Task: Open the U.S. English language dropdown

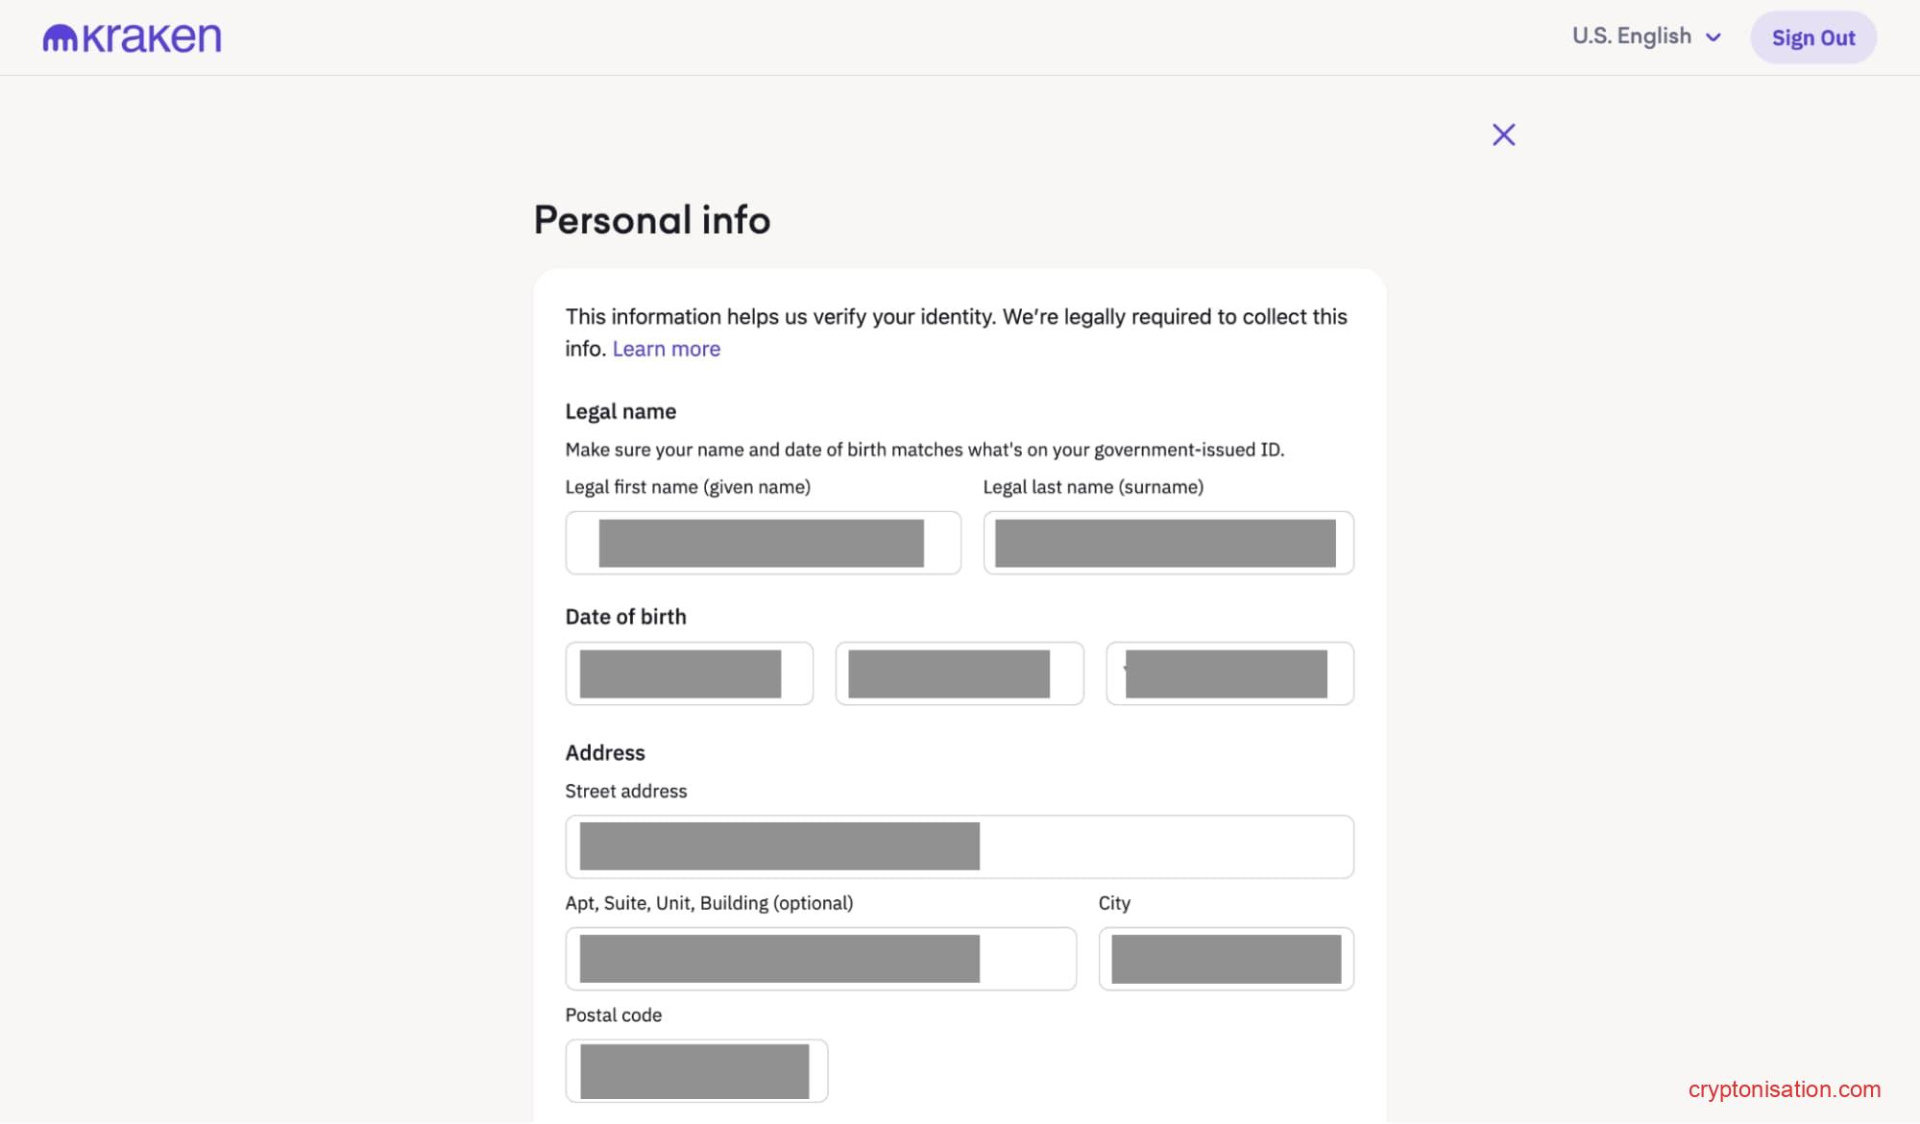Action: coord(1646,37)
